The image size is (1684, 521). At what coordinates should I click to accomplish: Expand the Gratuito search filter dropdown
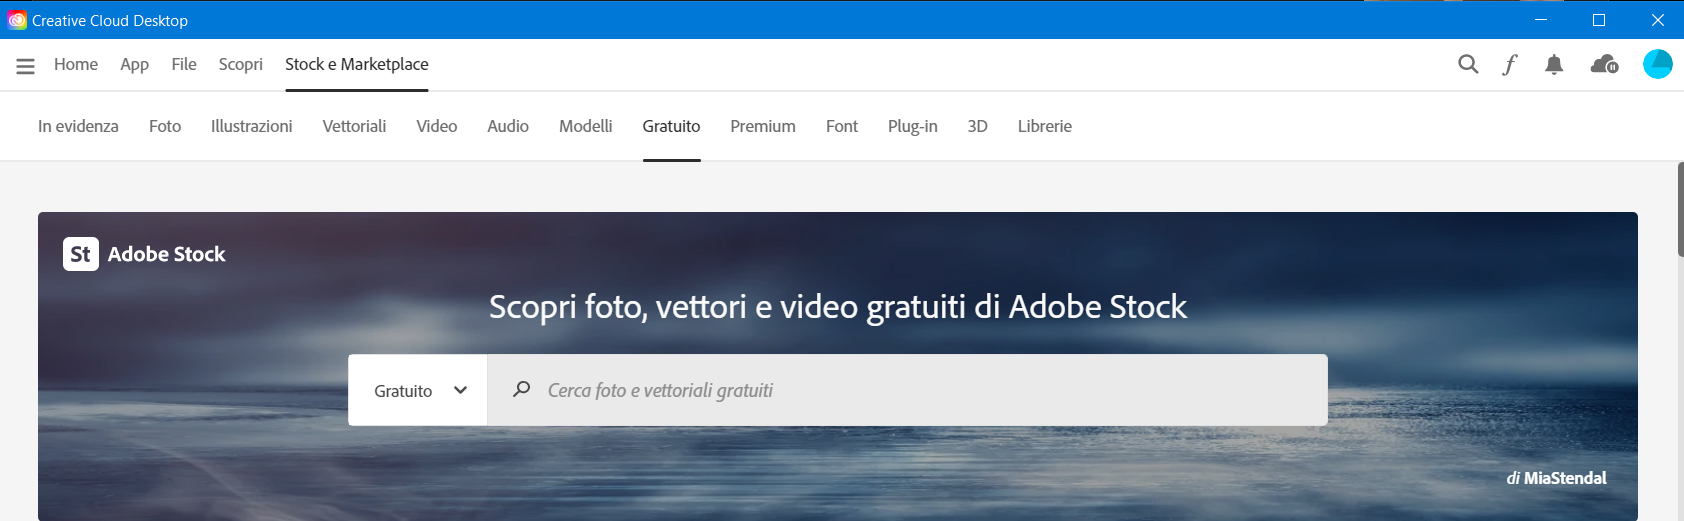(x=418, y=390)
